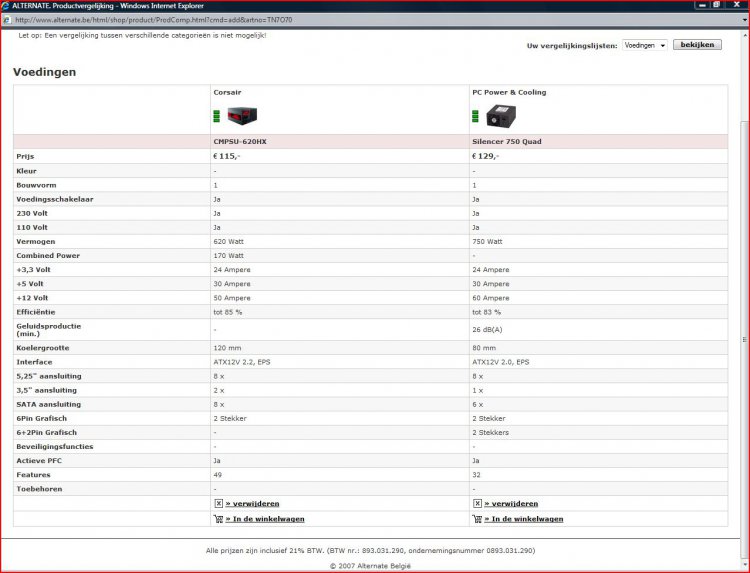750x573 pixels.
Task: Click the 120 mm fan size value
Action: tap(227, 348)
